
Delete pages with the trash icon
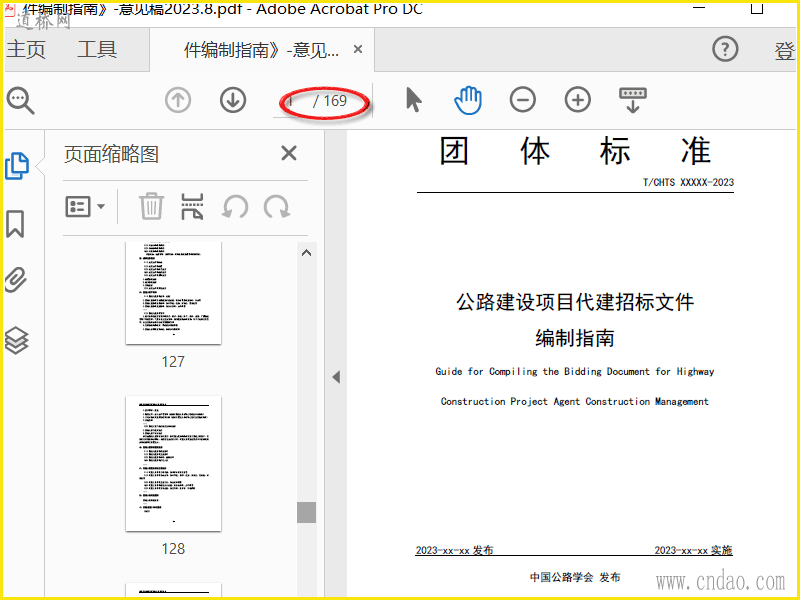pyautogui.click(x=152, y=206)
